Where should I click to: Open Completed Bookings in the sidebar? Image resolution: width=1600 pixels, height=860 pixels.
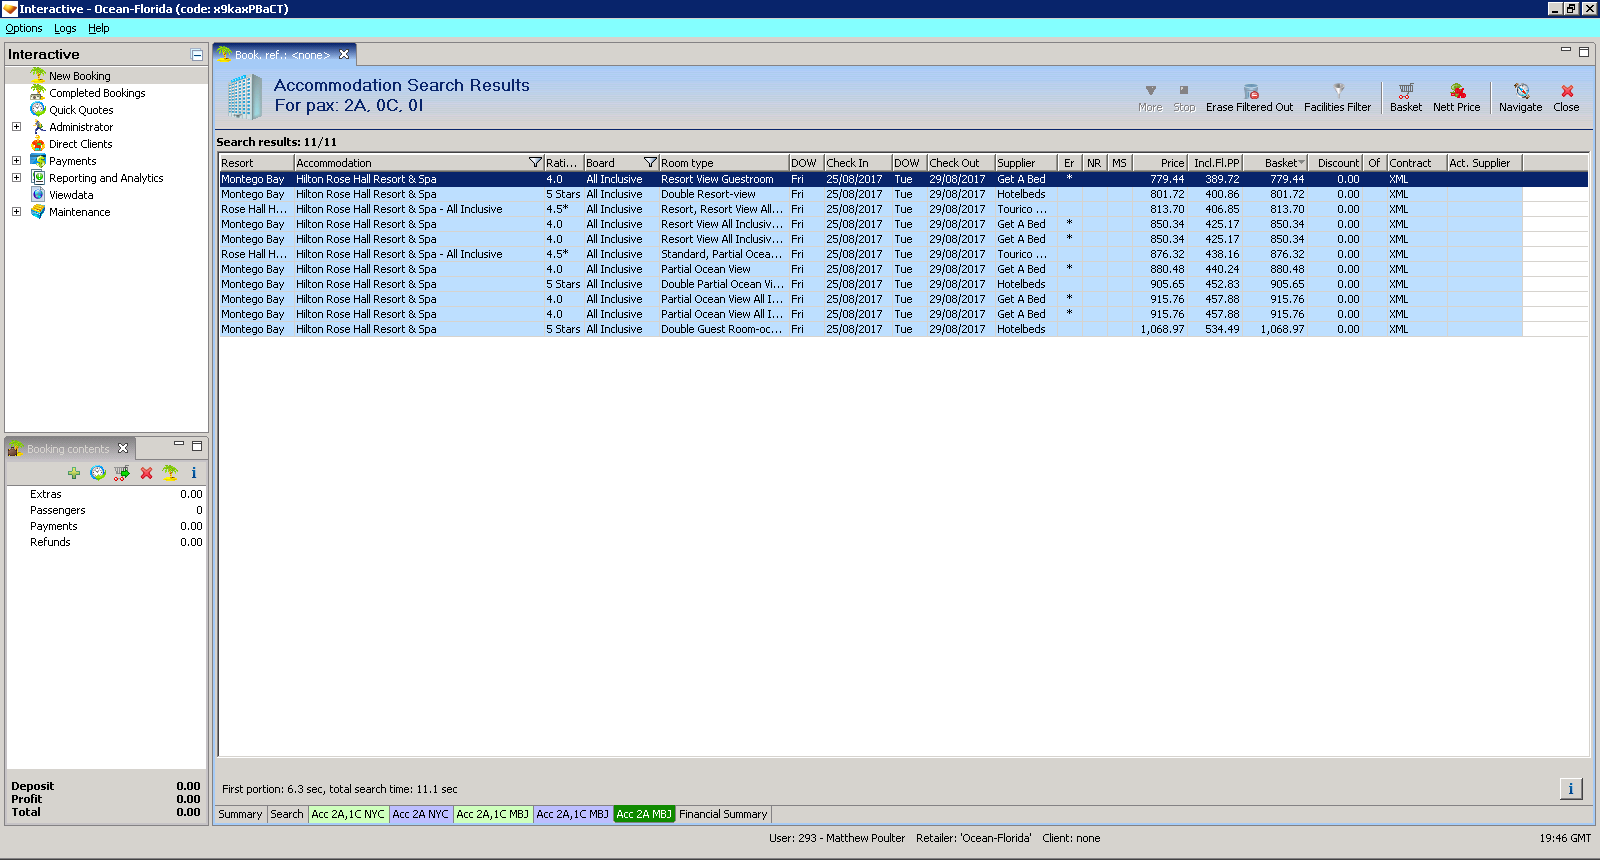pyautogui.click(x=97, y=93)
